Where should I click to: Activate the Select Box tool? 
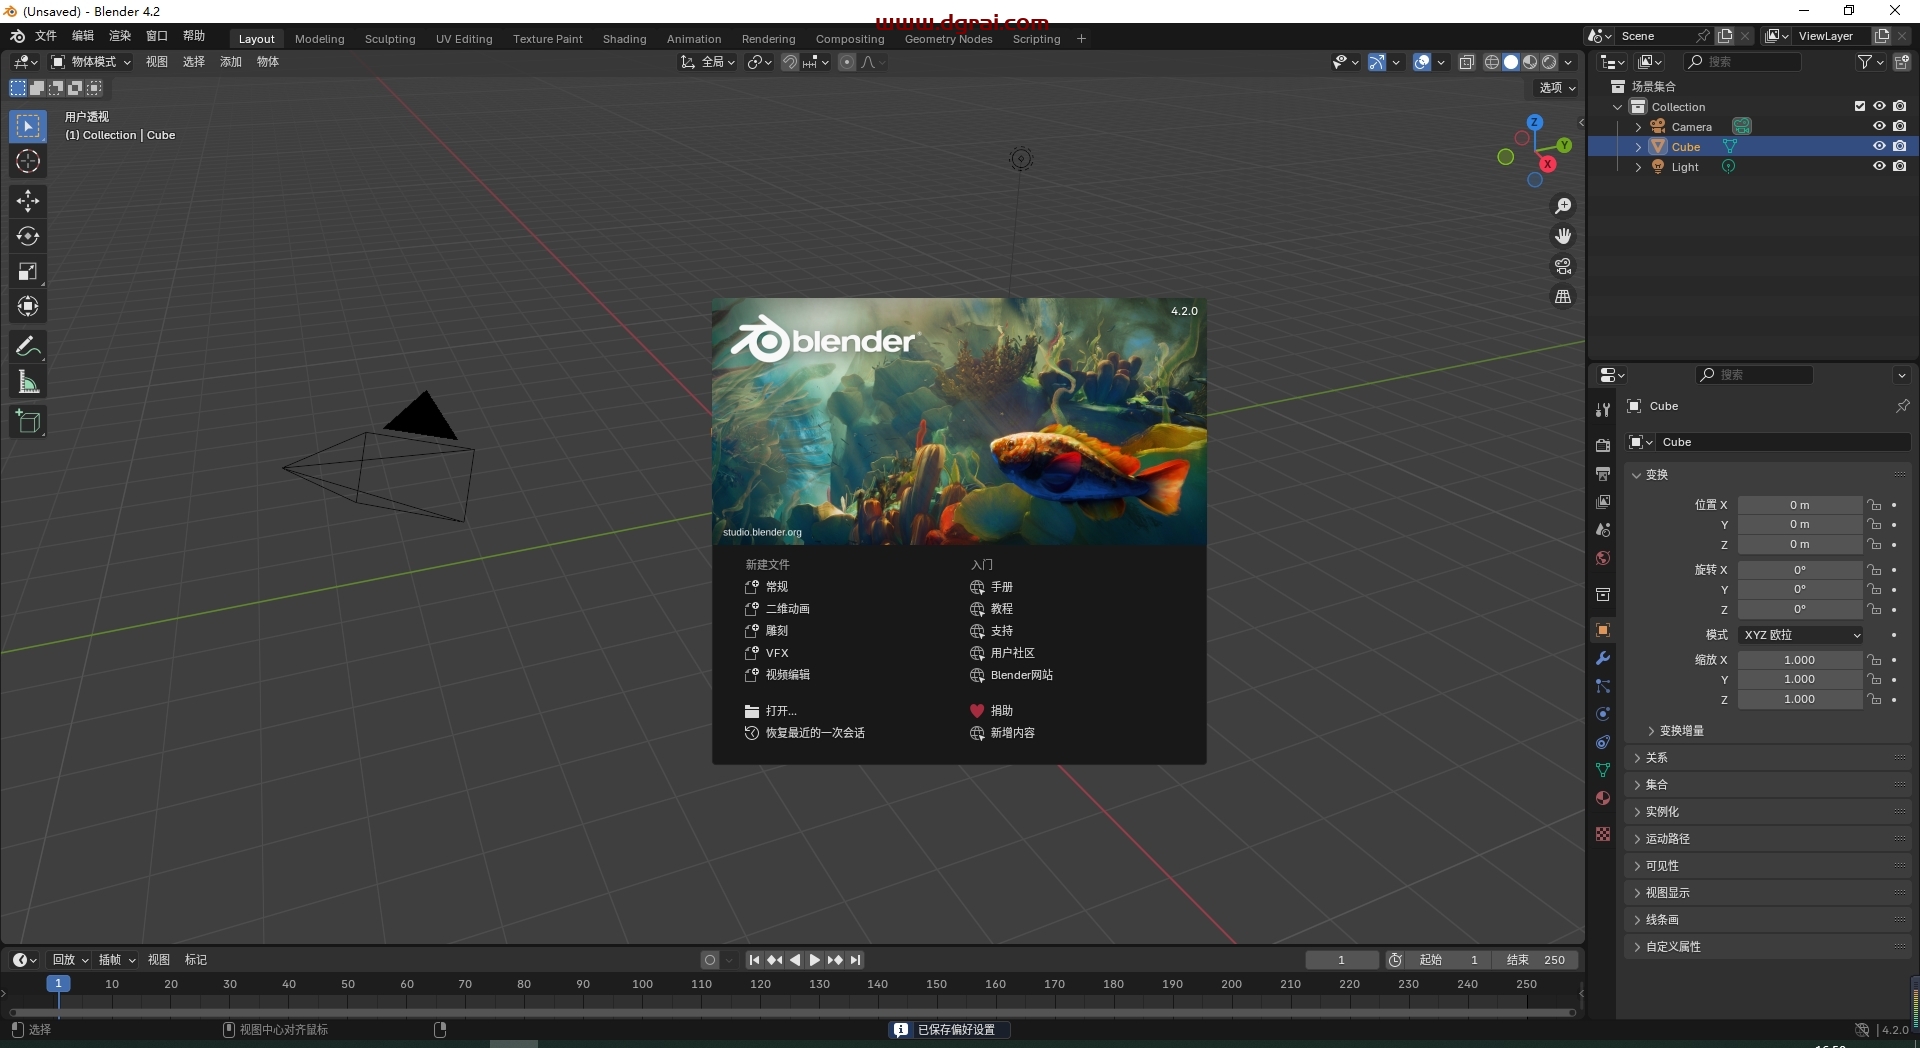[x=28, y=126]
